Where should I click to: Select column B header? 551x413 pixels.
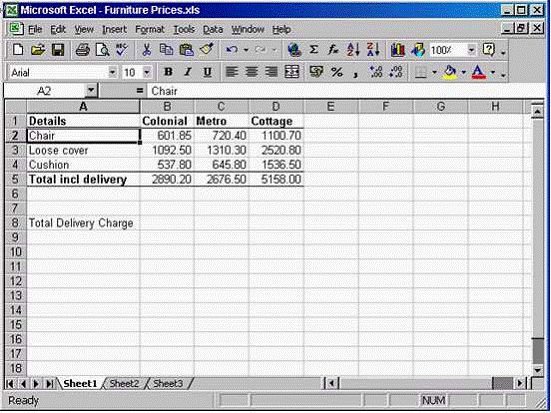coord(167,107)
